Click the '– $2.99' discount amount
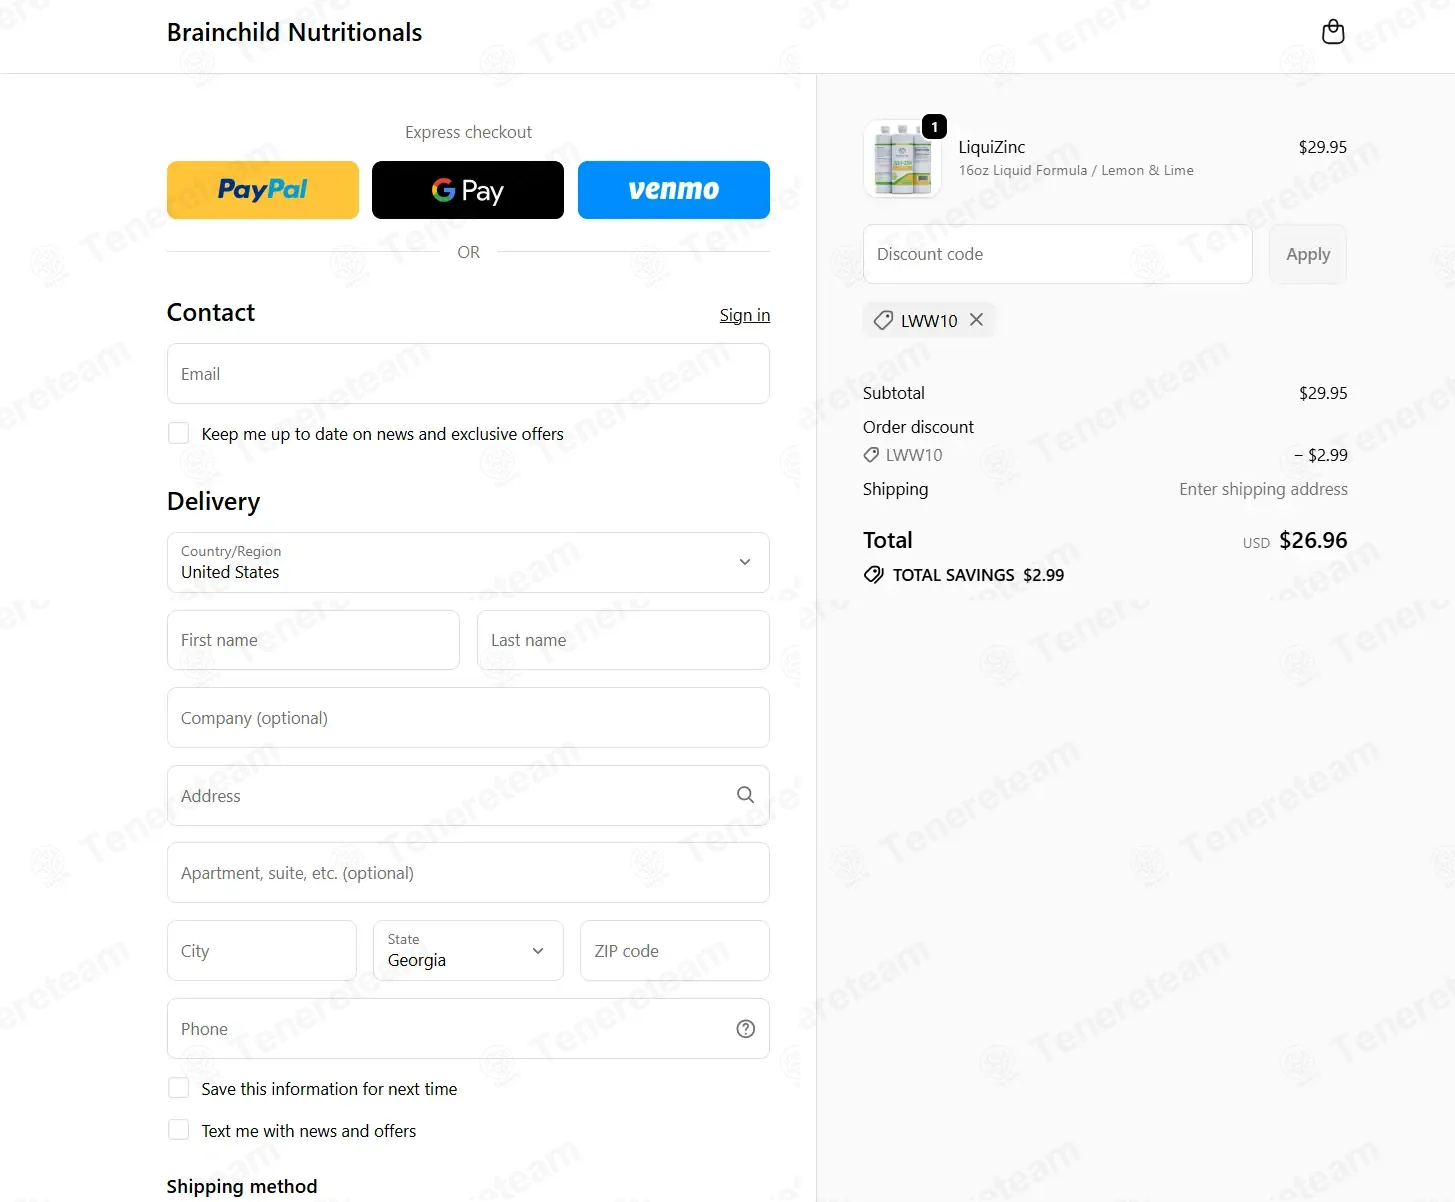 pyautogui.click(x=1321, y=455)
